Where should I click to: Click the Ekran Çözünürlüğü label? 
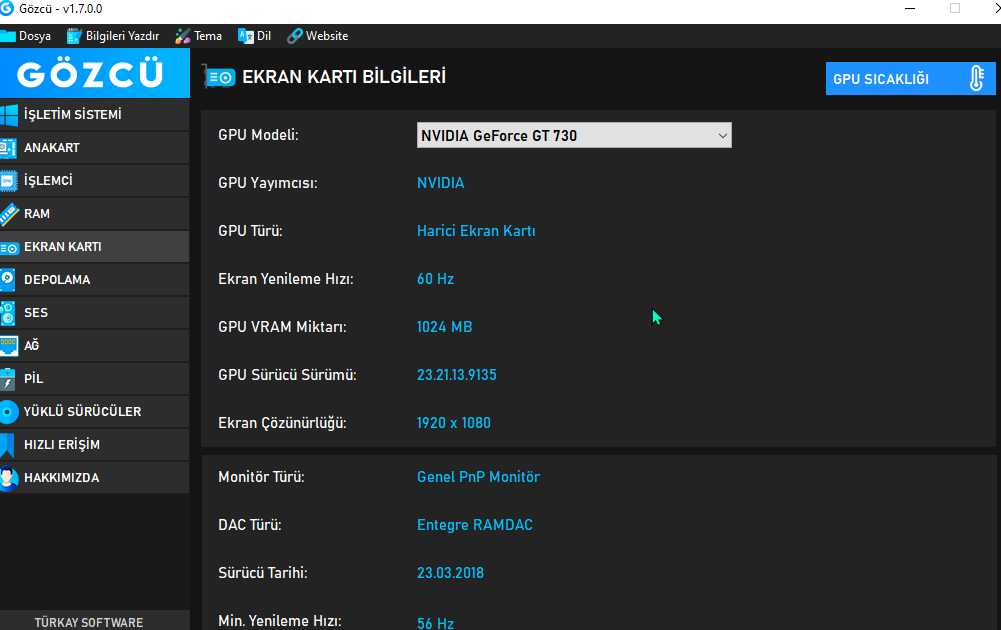(282, 423)
